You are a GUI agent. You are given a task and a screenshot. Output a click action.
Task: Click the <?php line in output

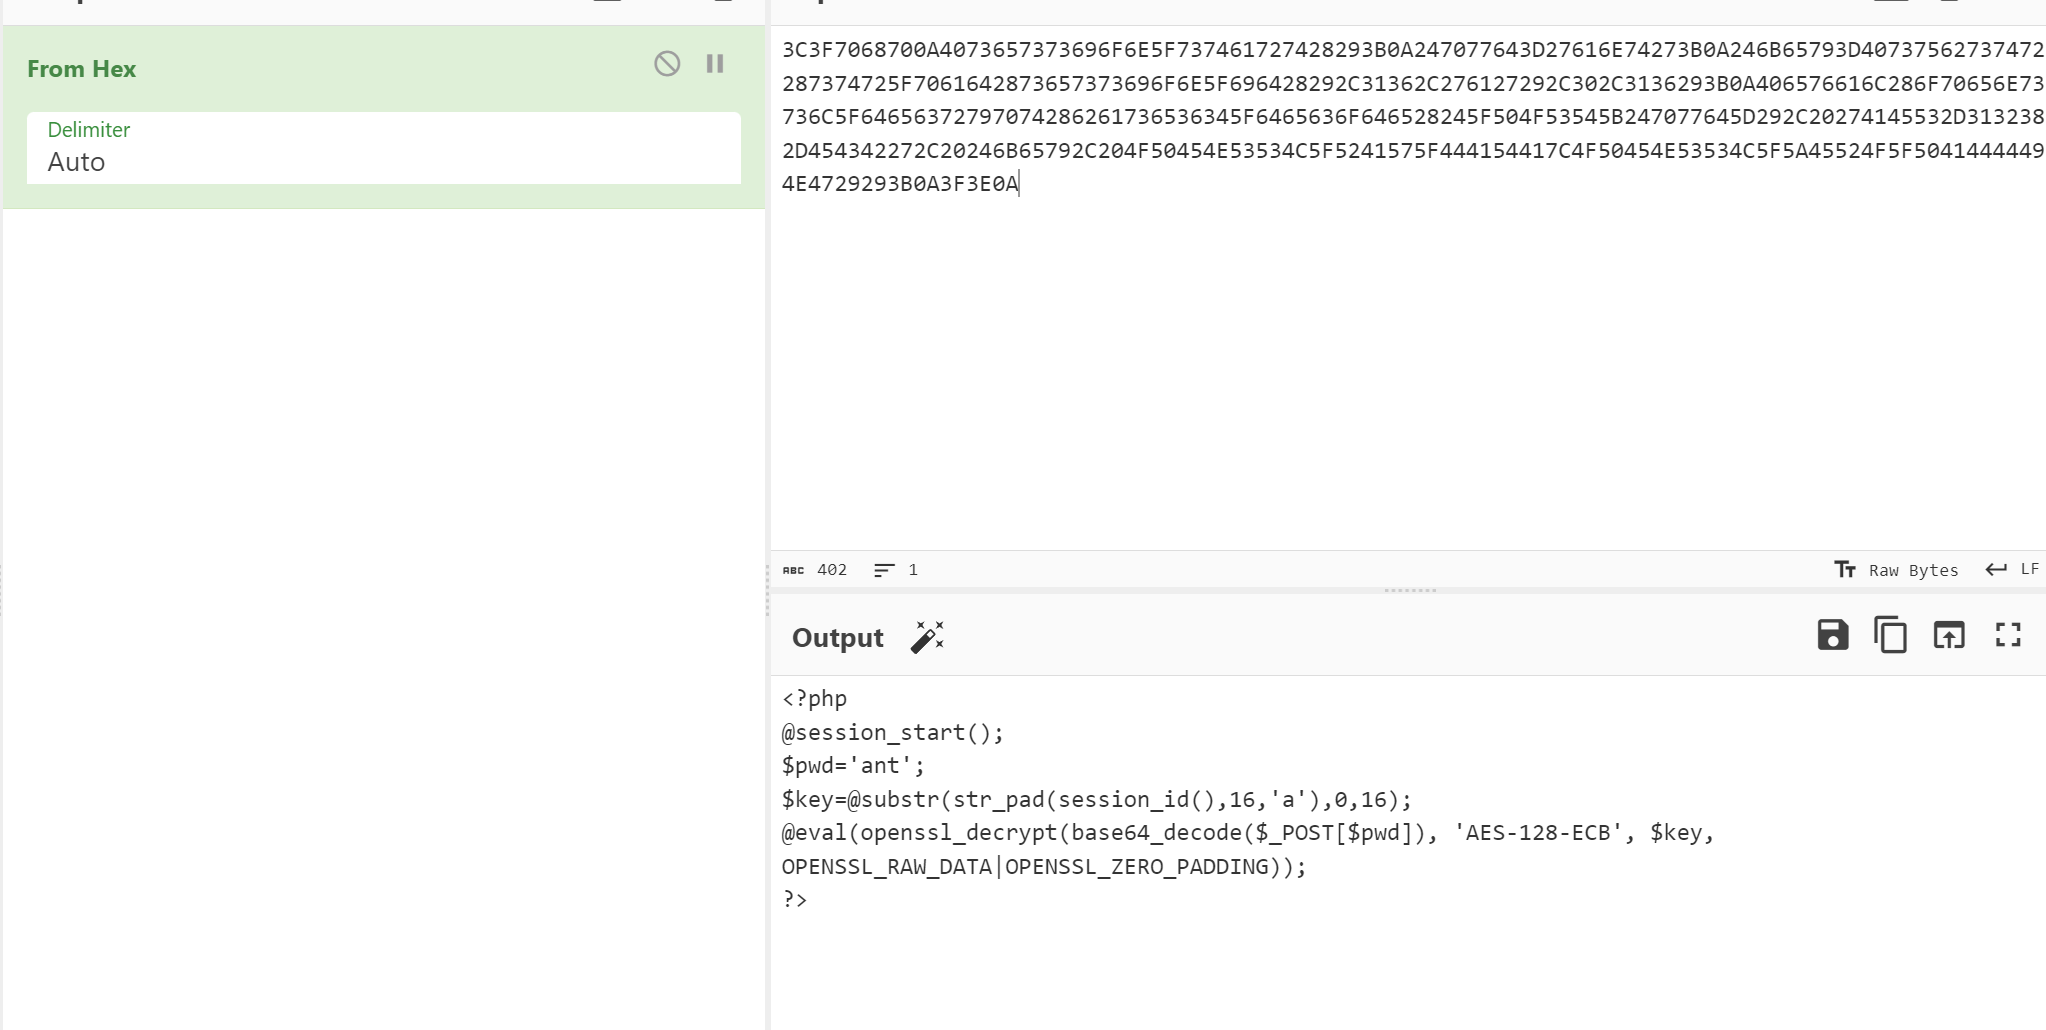coord(814,699)
